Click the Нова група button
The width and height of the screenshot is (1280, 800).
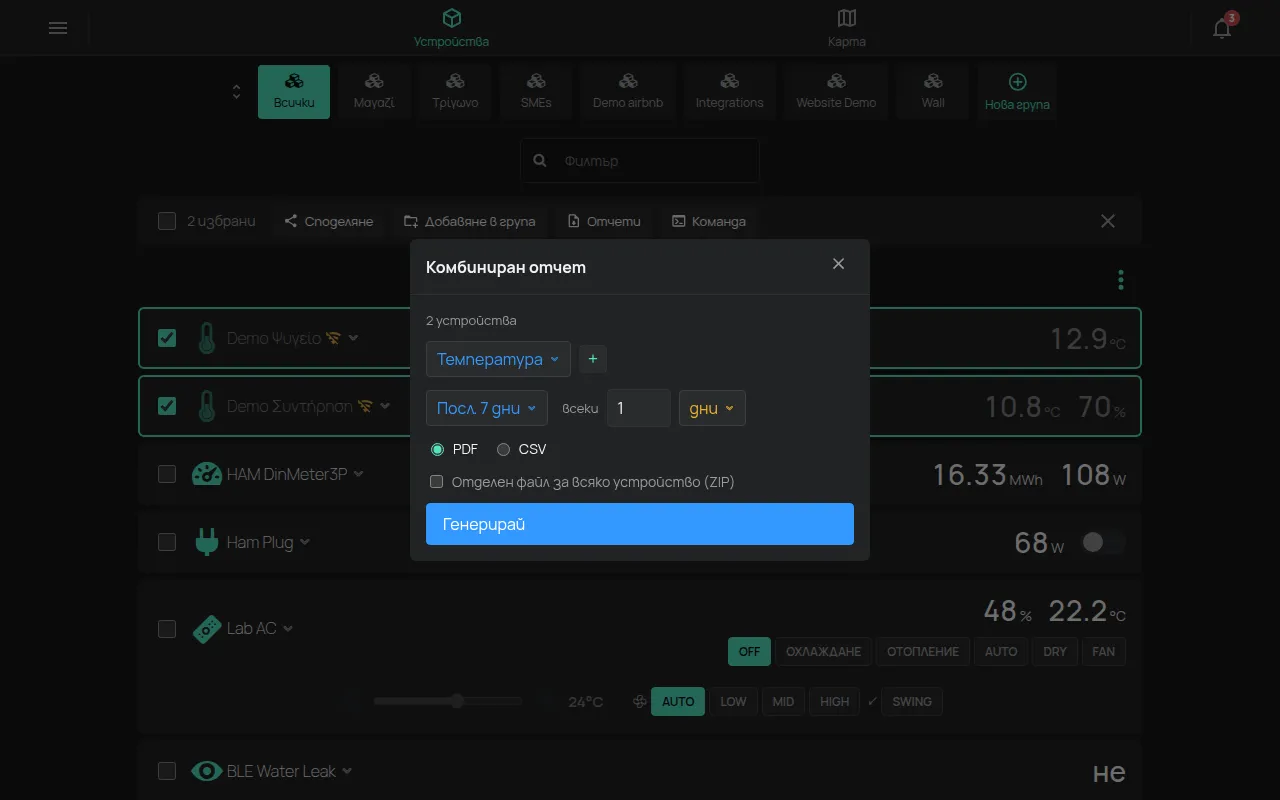click(1017, 92)
